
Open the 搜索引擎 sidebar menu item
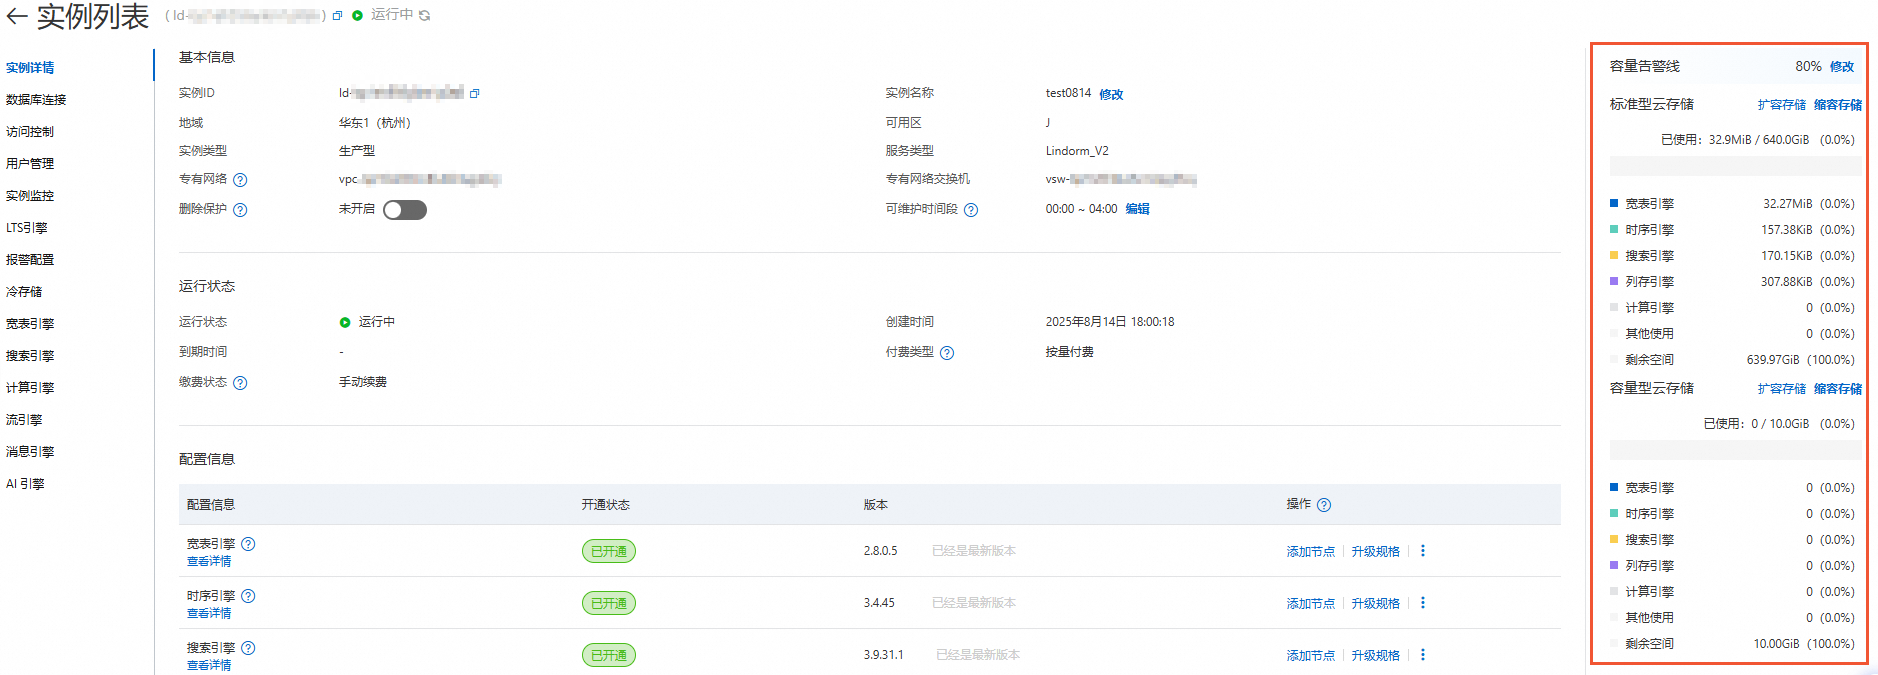(30, 356)
